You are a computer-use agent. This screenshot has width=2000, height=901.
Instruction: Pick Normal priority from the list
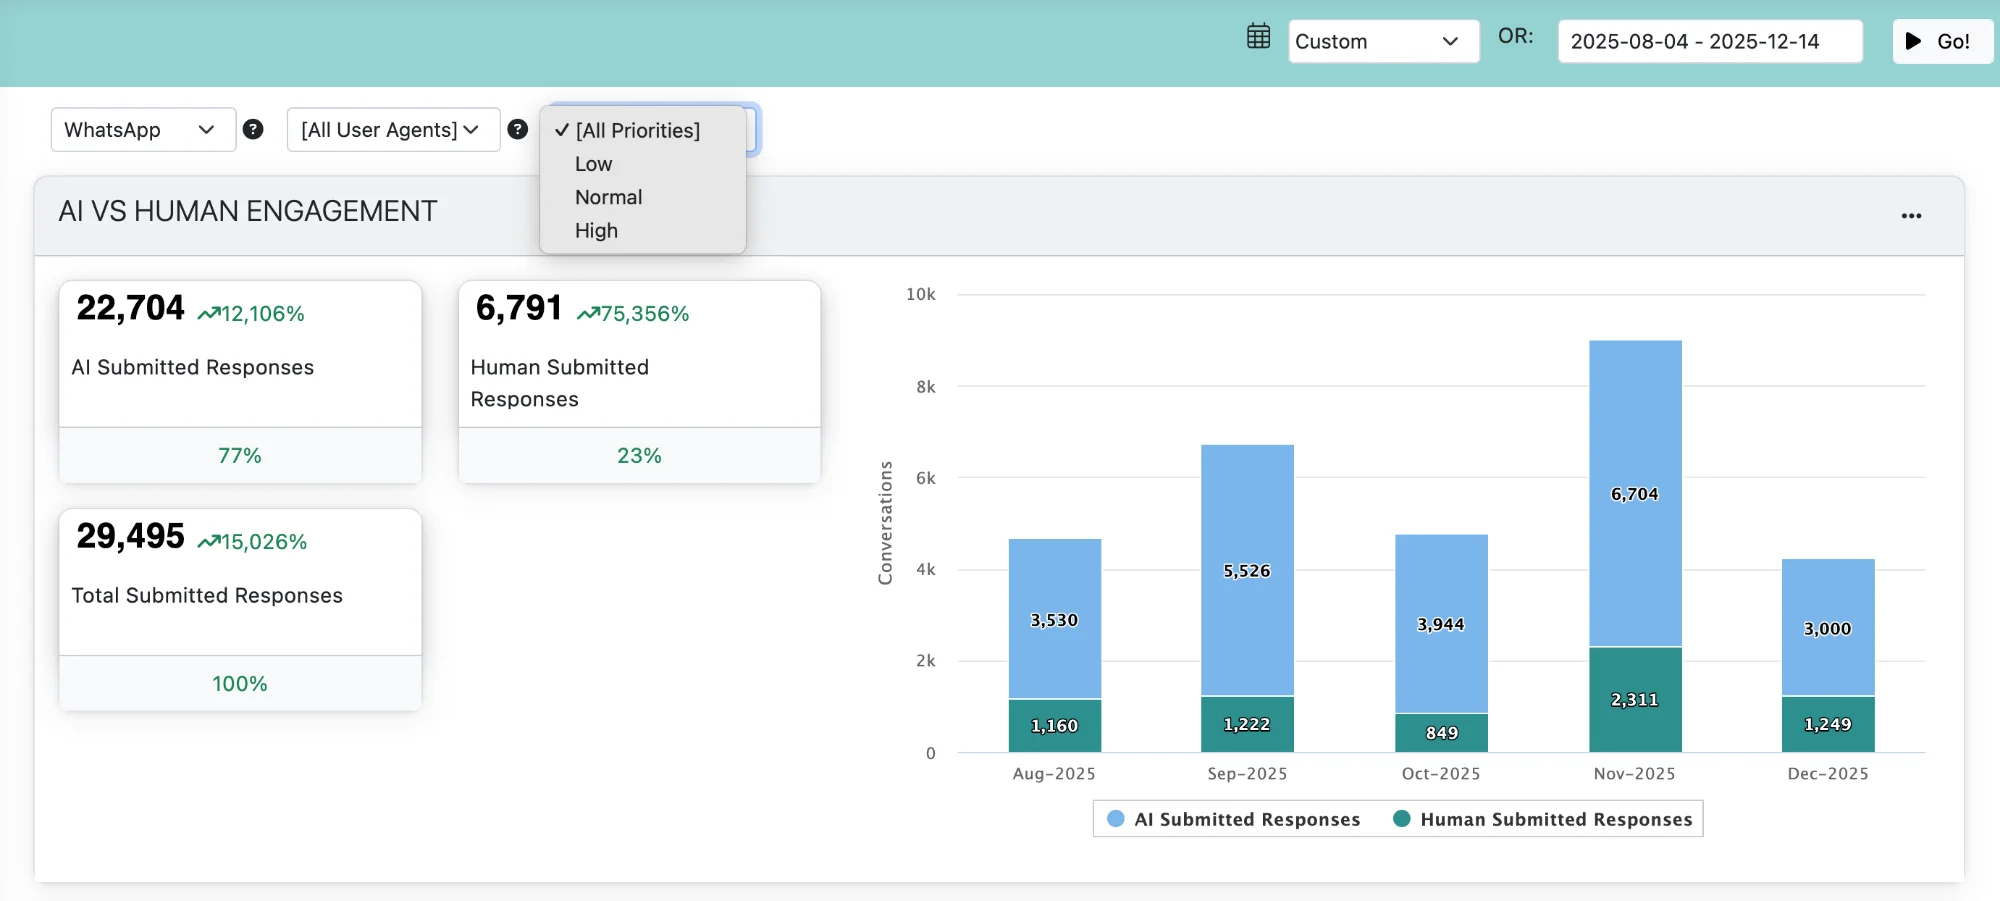pos(608,197)
